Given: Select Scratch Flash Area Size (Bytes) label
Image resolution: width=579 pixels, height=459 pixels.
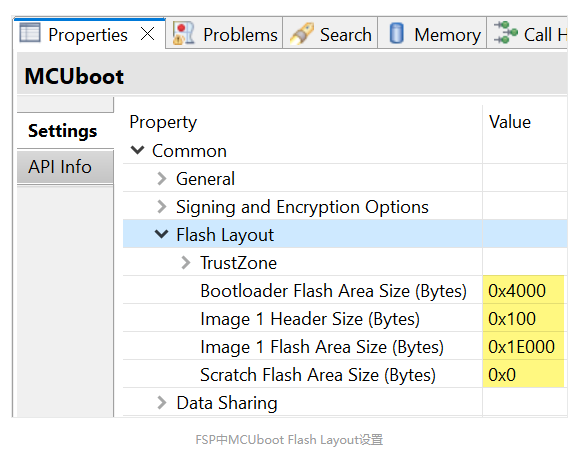Looking at the screenshot, I should click(x=318, y=375).
